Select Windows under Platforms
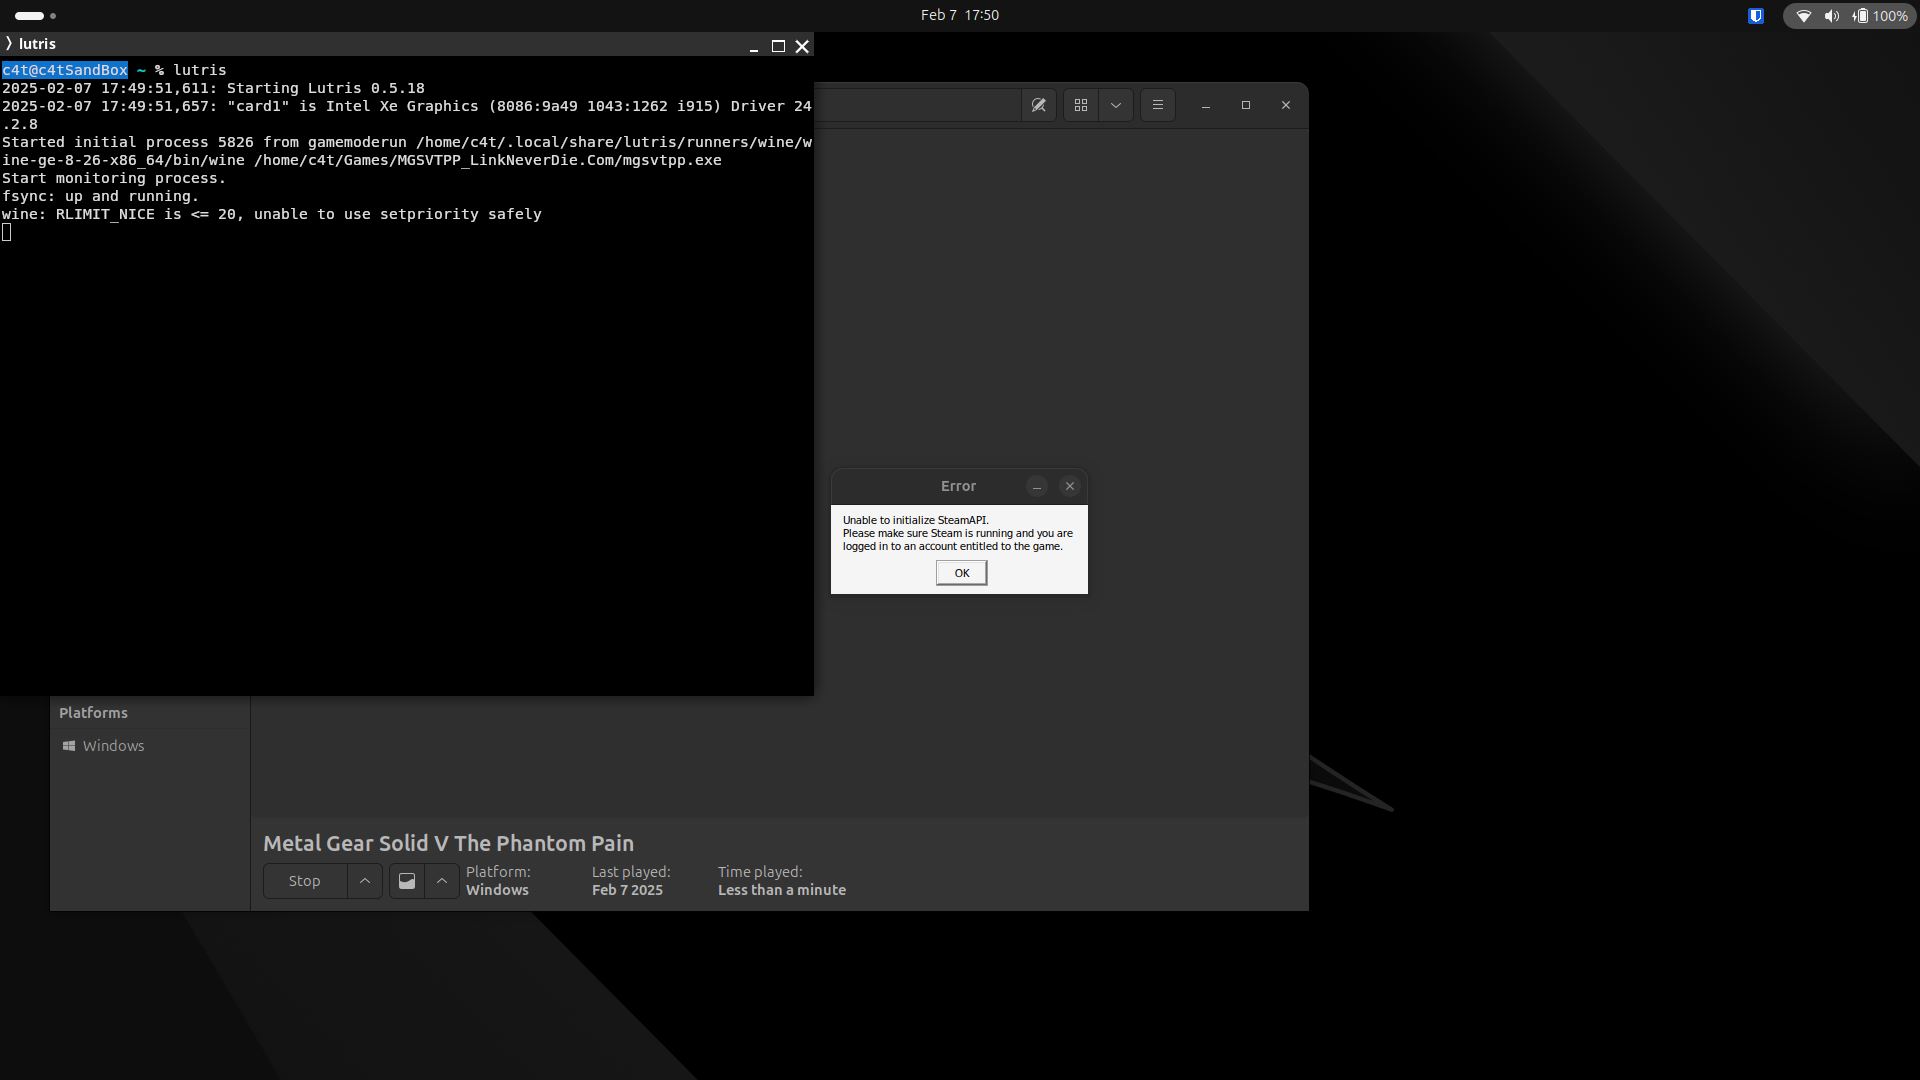Image resolution: width=1920 pixels, height=1080 pixels. 112,746
